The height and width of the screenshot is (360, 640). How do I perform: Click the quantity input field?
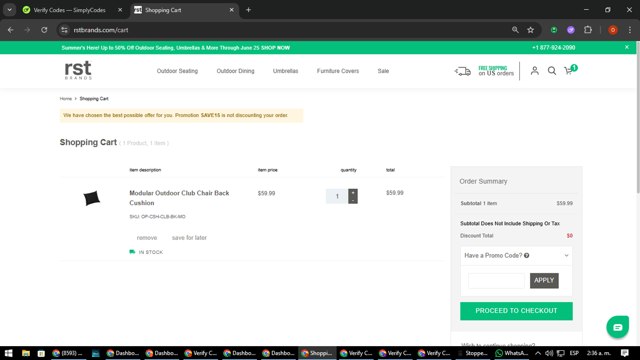tap(337, 196)
